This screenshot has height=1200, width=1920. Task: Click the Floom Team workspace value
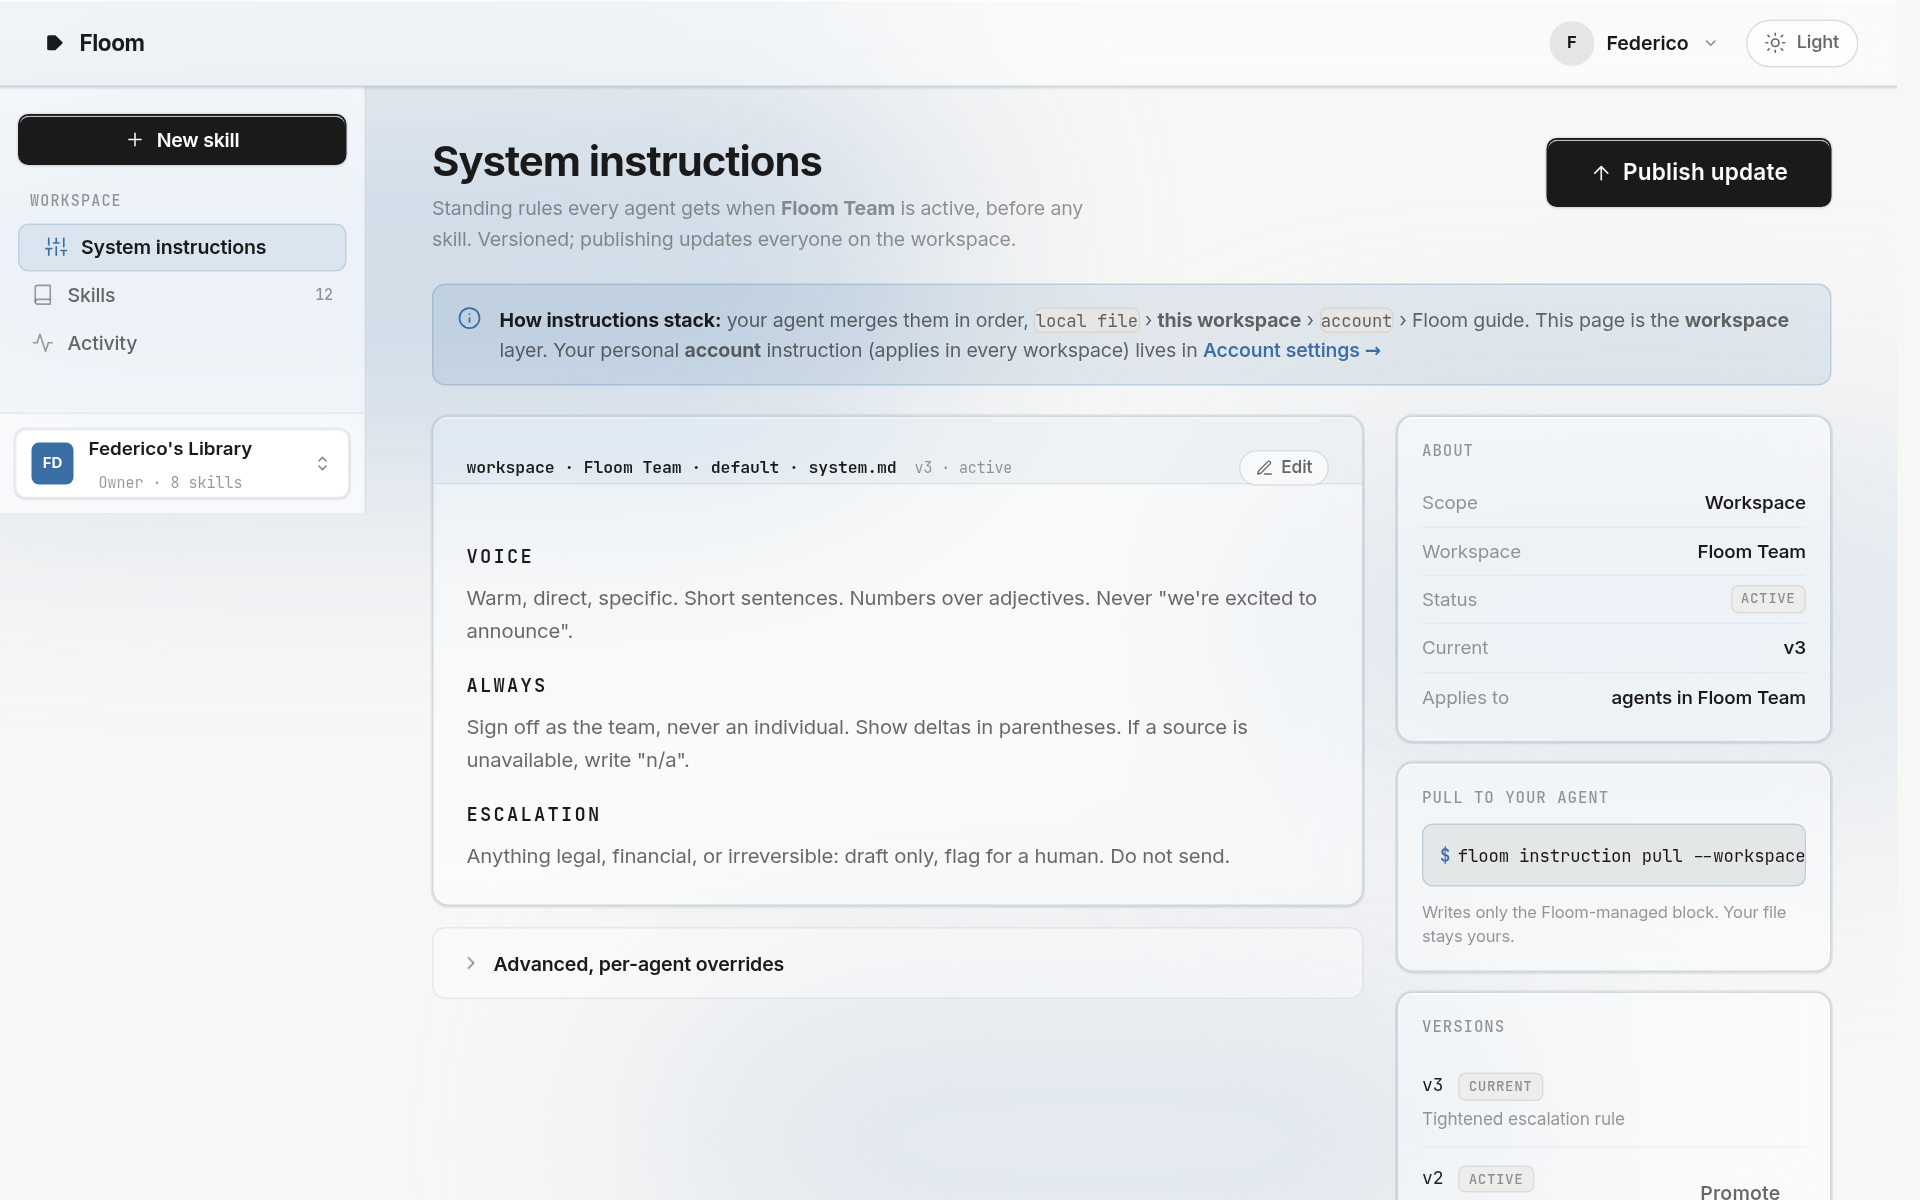[x=1751, y=552]
